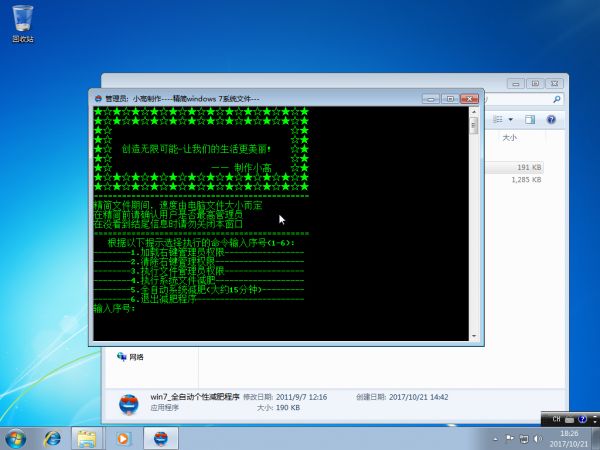Open Windows Explorer from the taskbar
600x450 pixels.
[87, 439]
